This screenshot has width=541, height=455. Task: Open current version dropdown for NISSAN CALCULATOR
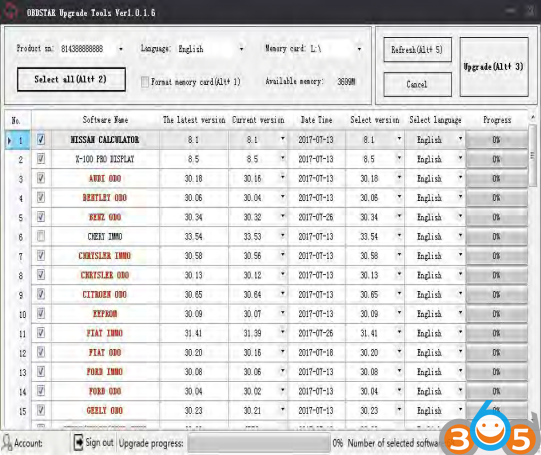[283, 139]
